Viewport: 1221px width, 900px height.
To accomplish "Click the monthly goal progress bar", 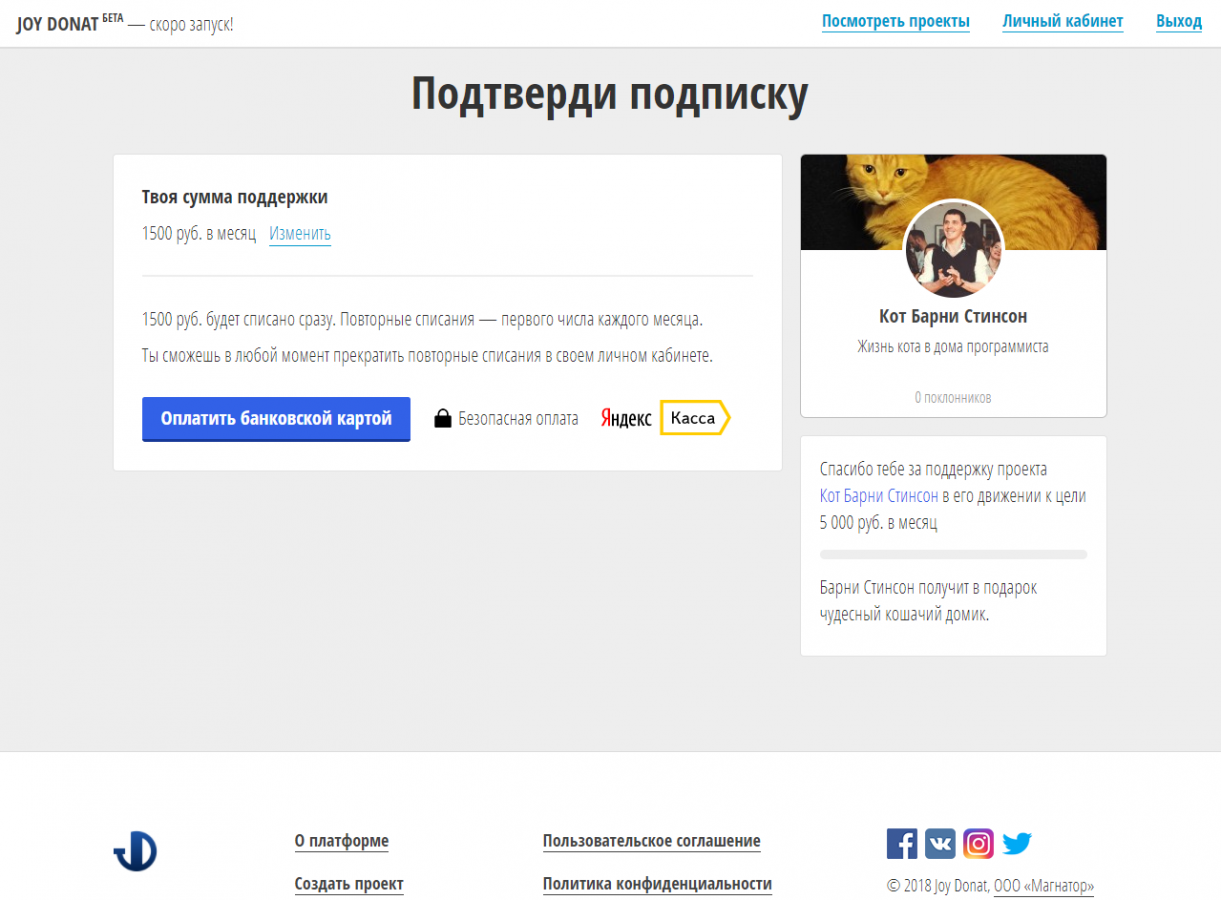I will [953, 554].
